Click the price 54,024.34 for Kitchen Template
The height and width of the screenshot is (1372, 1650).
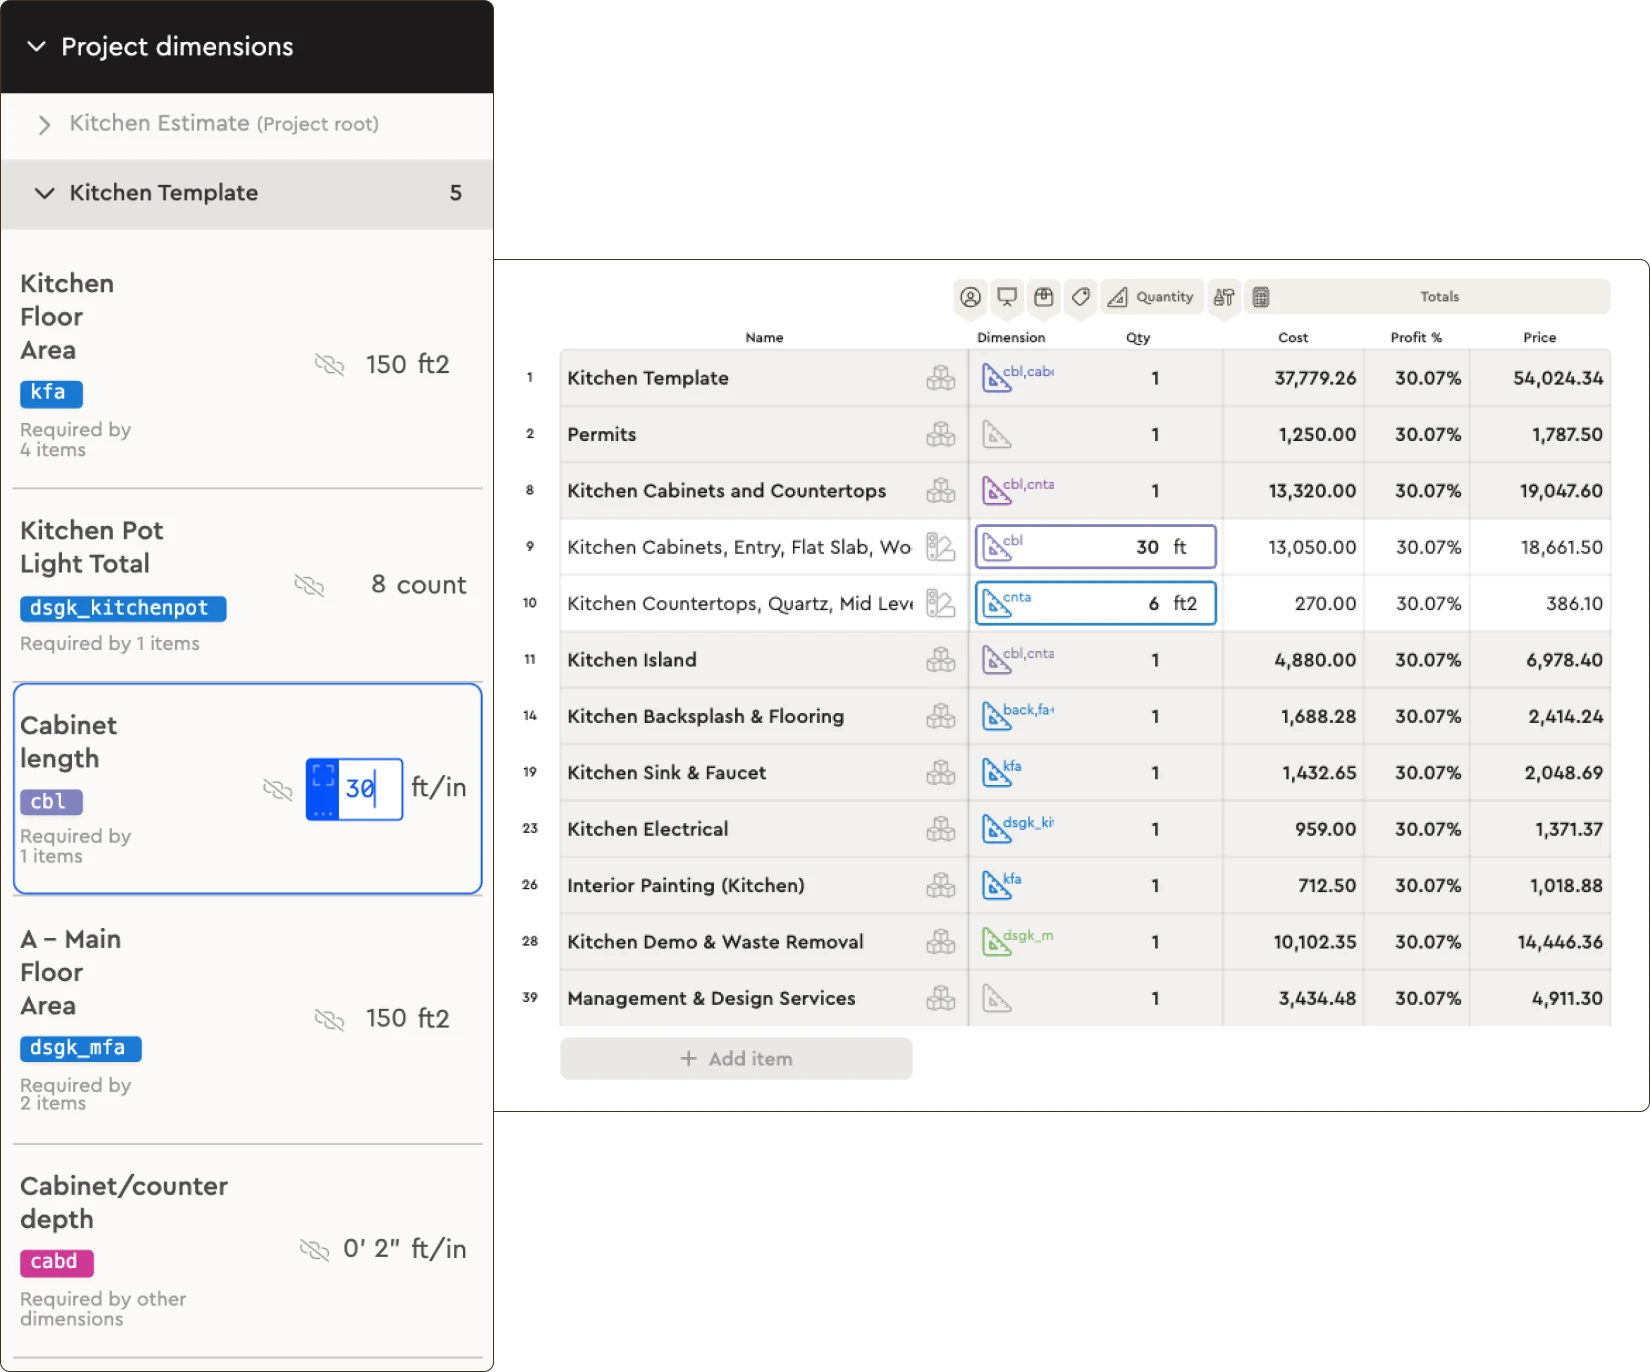pyautogui.click(x=1558, y=378)
